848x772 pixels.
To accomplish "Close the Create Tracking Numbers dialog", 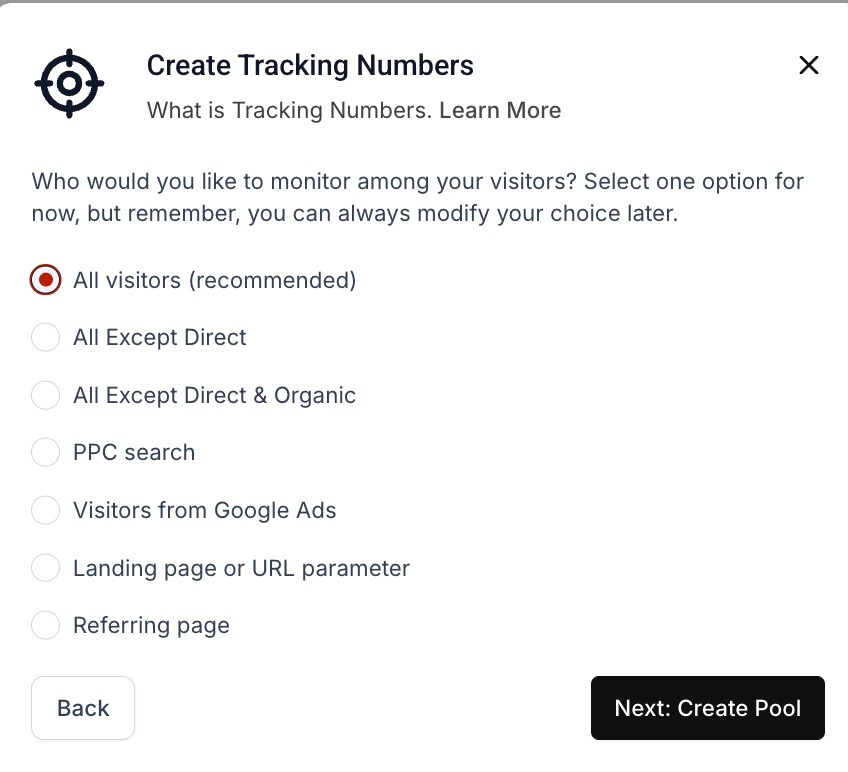I will (x=809, y=66).
